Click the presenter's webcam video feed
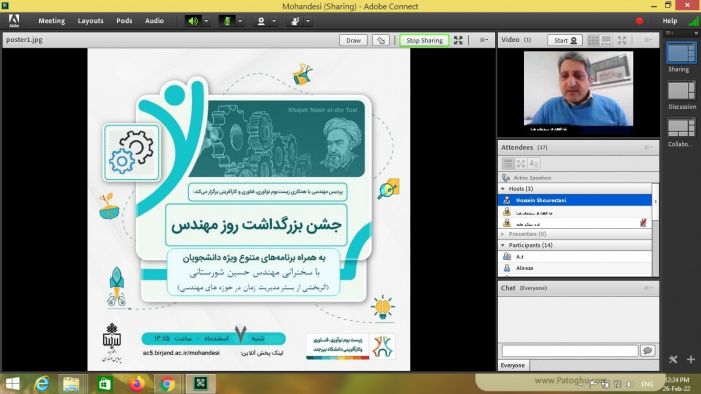The width and height of the screenshot is (701, 394). 578,89
